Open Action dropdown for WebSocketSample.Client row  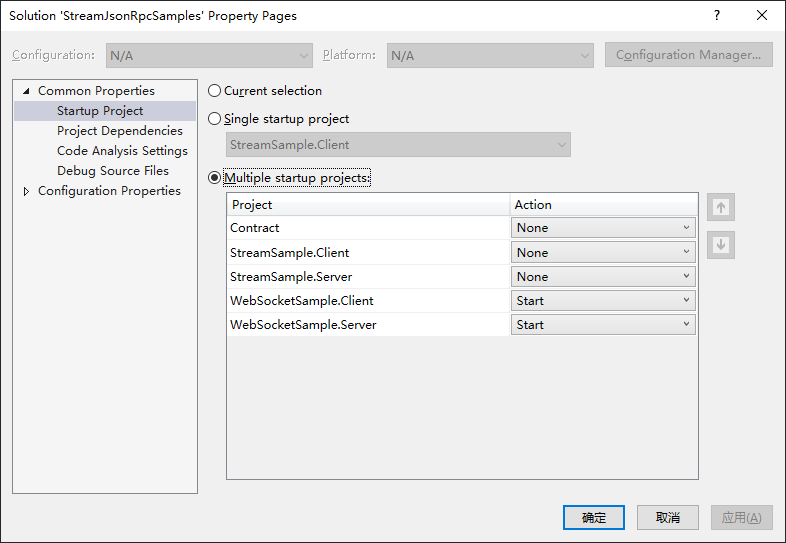click(603, 301)
